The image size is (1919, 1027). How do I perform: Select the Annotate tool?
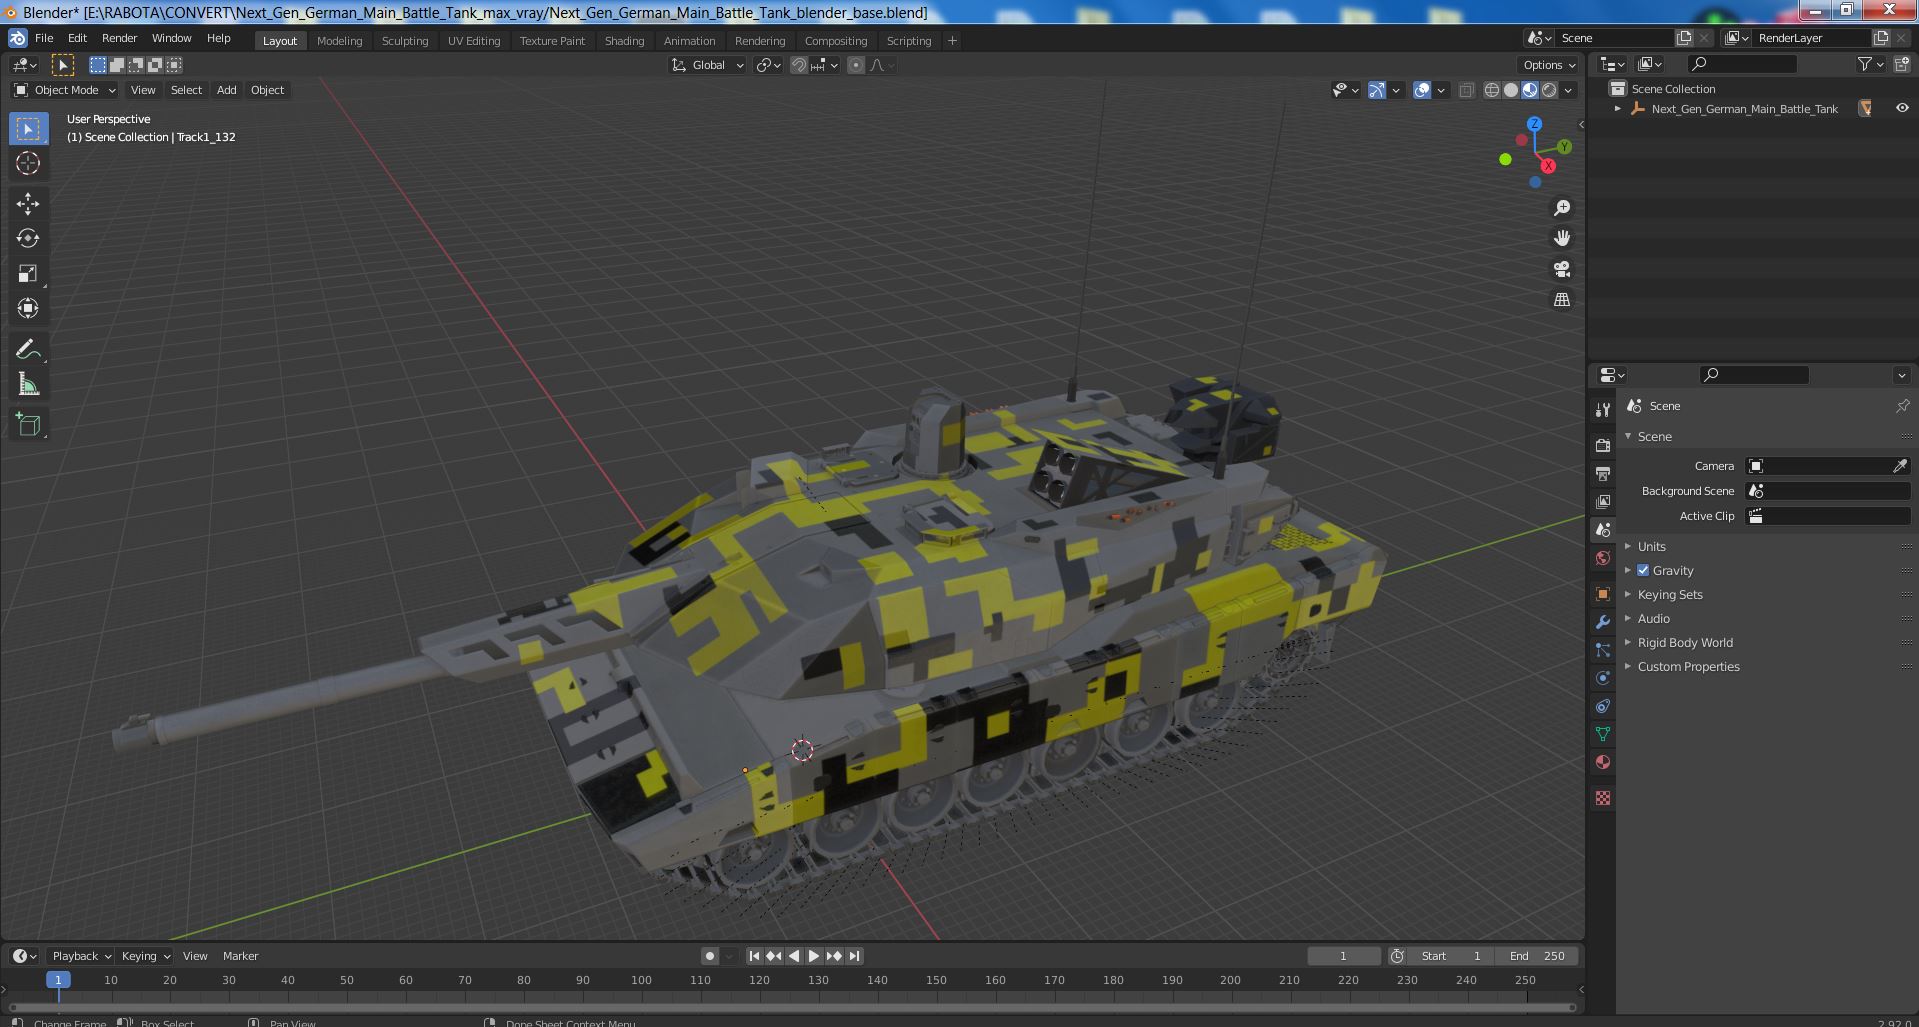pyautogui.click(x=28, y=350)
